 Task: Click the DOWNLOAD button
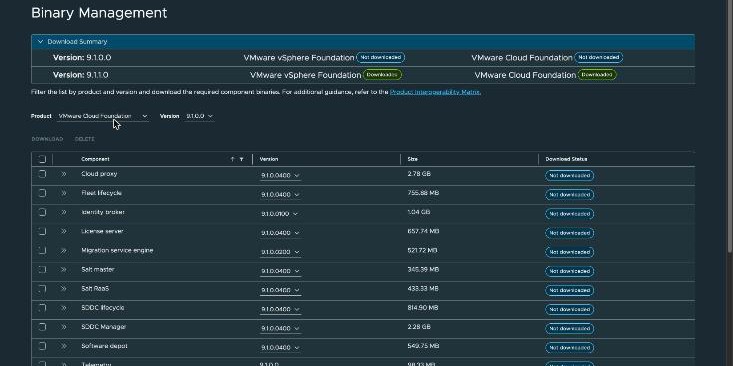pyautogui.click(x=47, y=139)
